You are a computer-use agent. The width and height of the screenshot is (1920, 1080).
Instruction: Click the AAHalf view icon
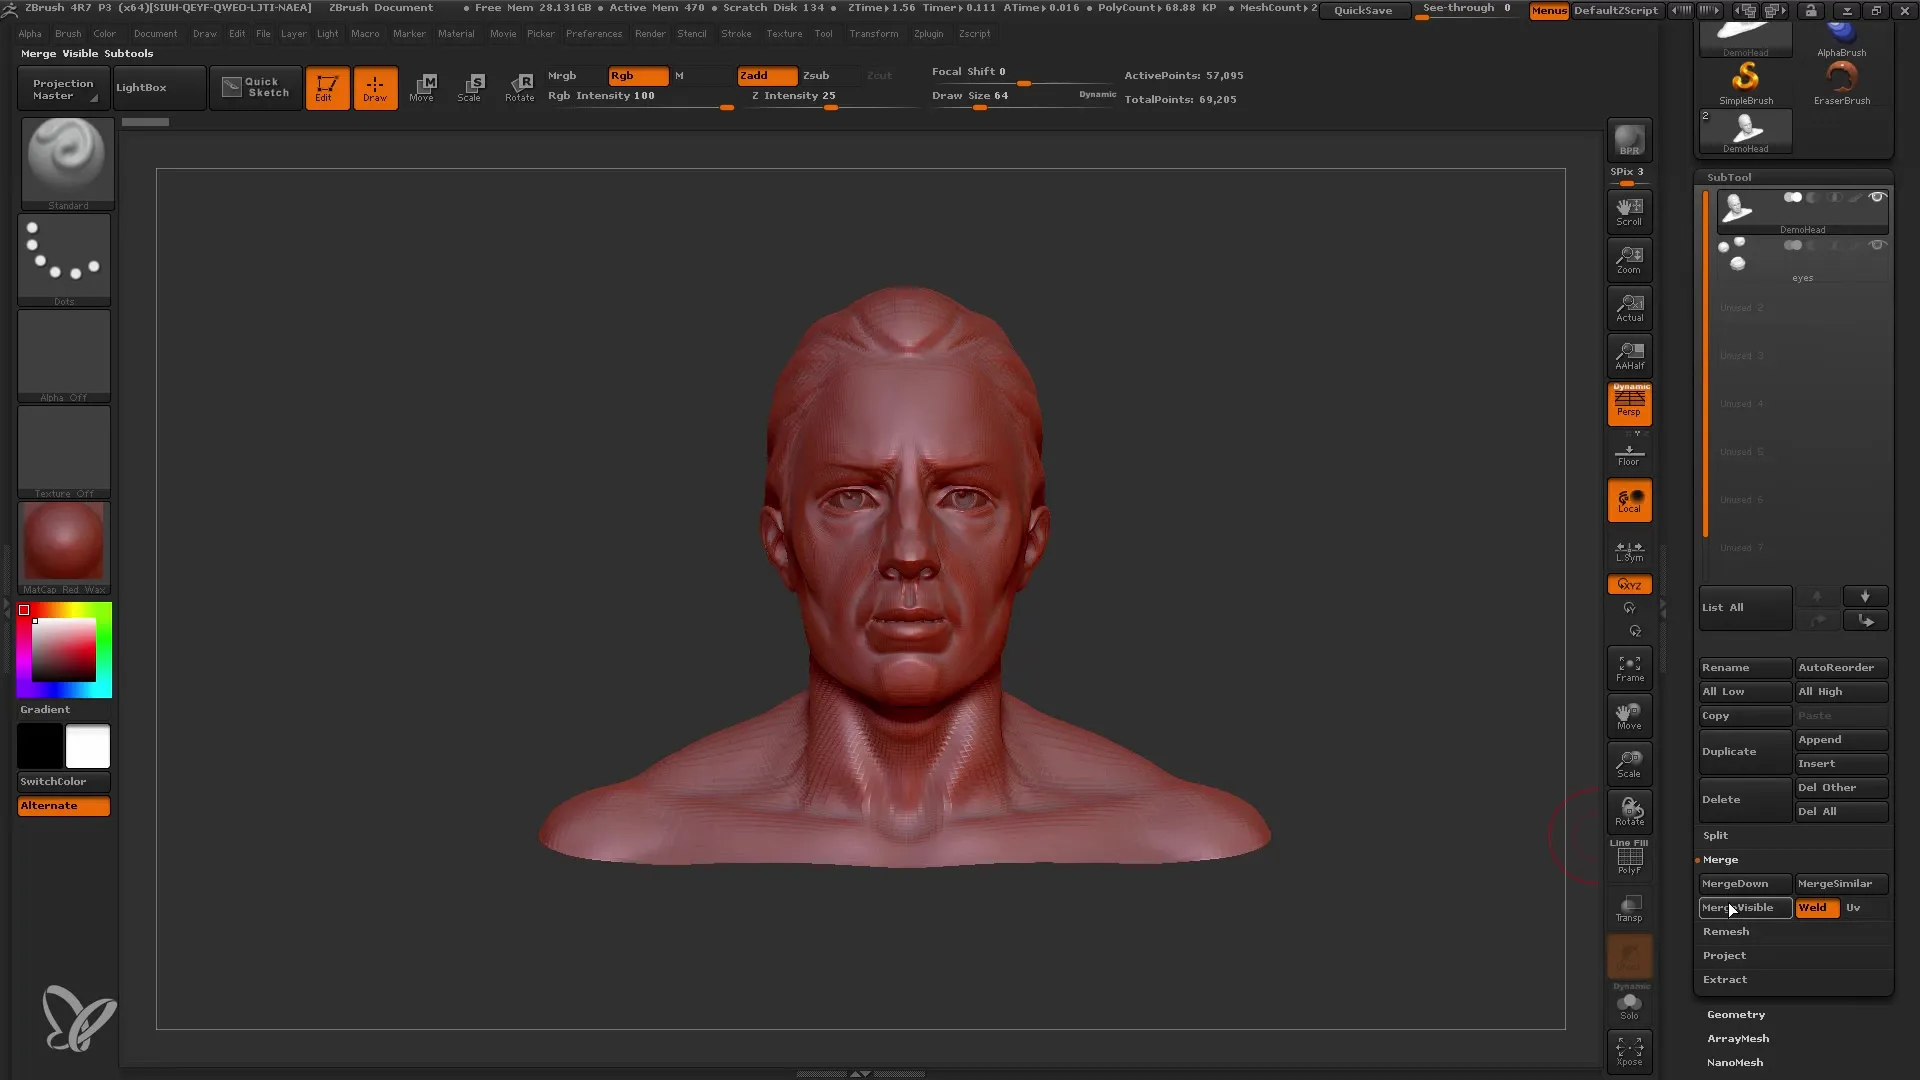click(x=1629, y=356)
